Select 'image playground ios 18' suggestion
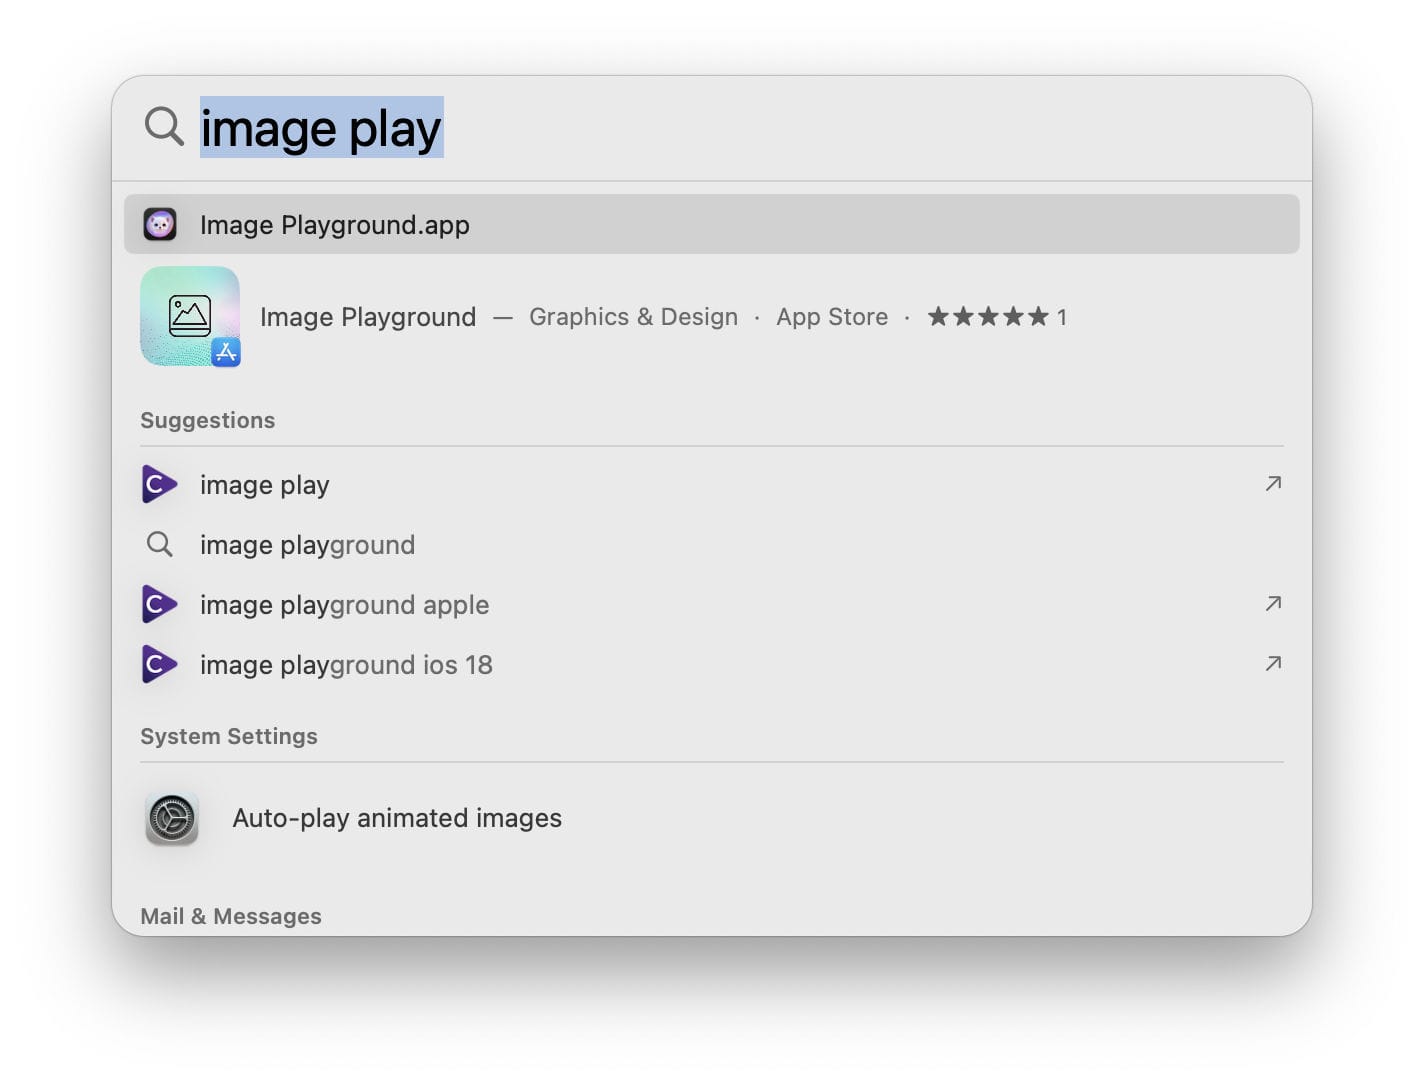This screenshot has width=1424, height=1084. tap(711, 665)
